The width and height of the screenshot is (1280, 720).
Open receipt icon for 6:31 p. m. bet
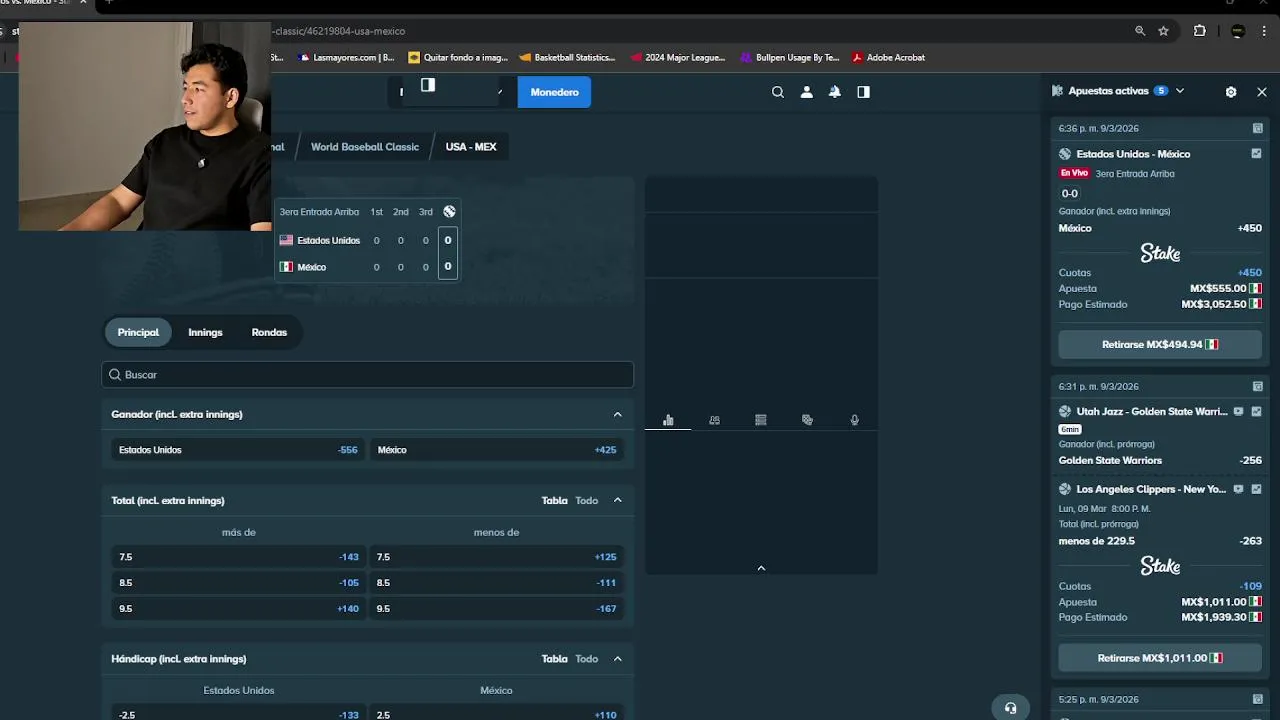(1257, 386)
